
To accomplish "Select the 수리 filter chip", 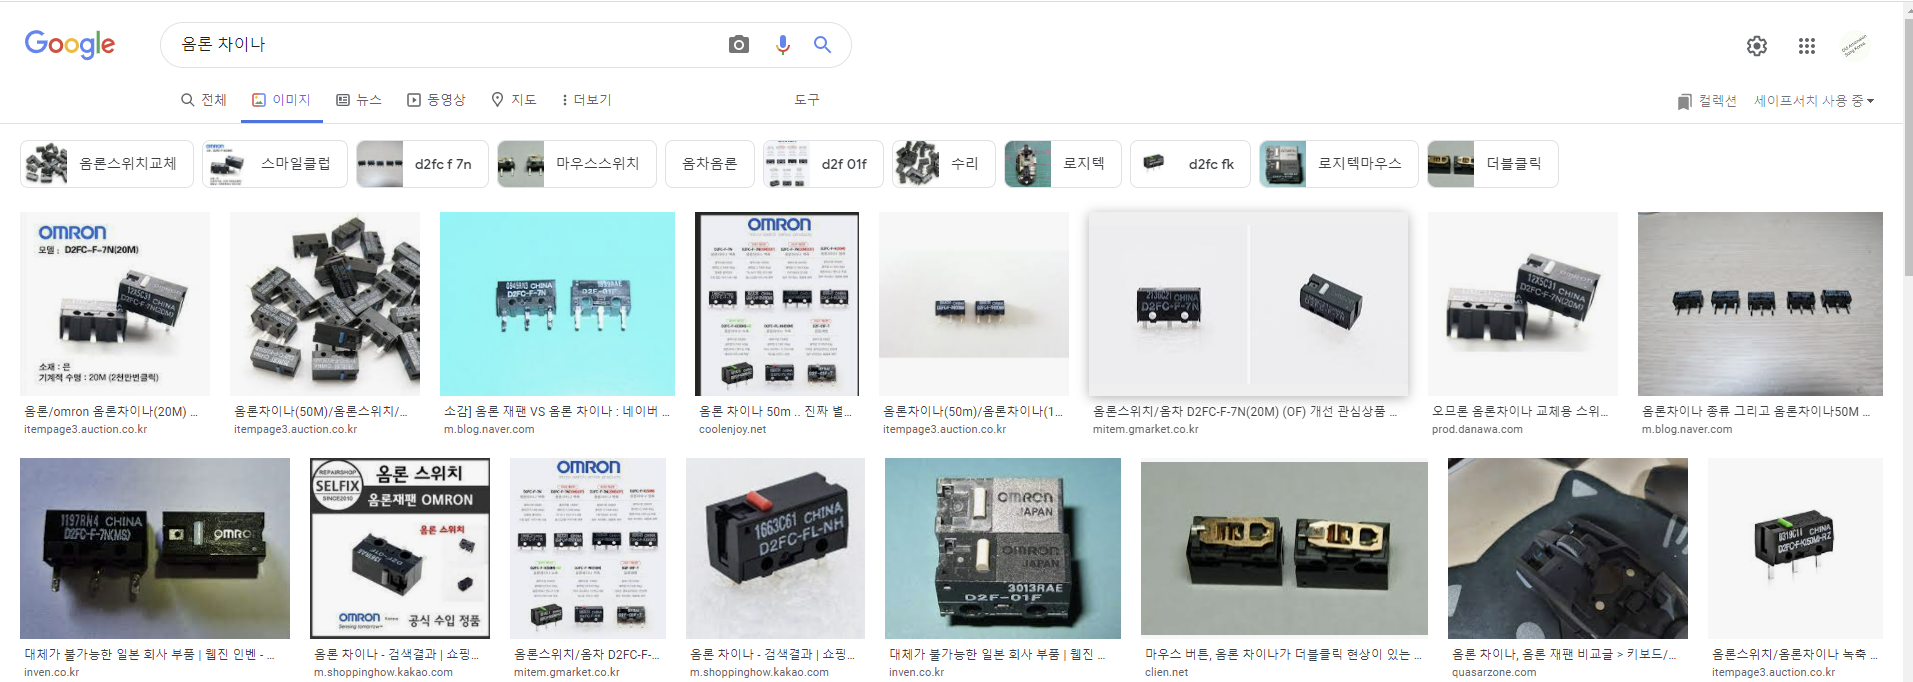I will click(944, 164).
